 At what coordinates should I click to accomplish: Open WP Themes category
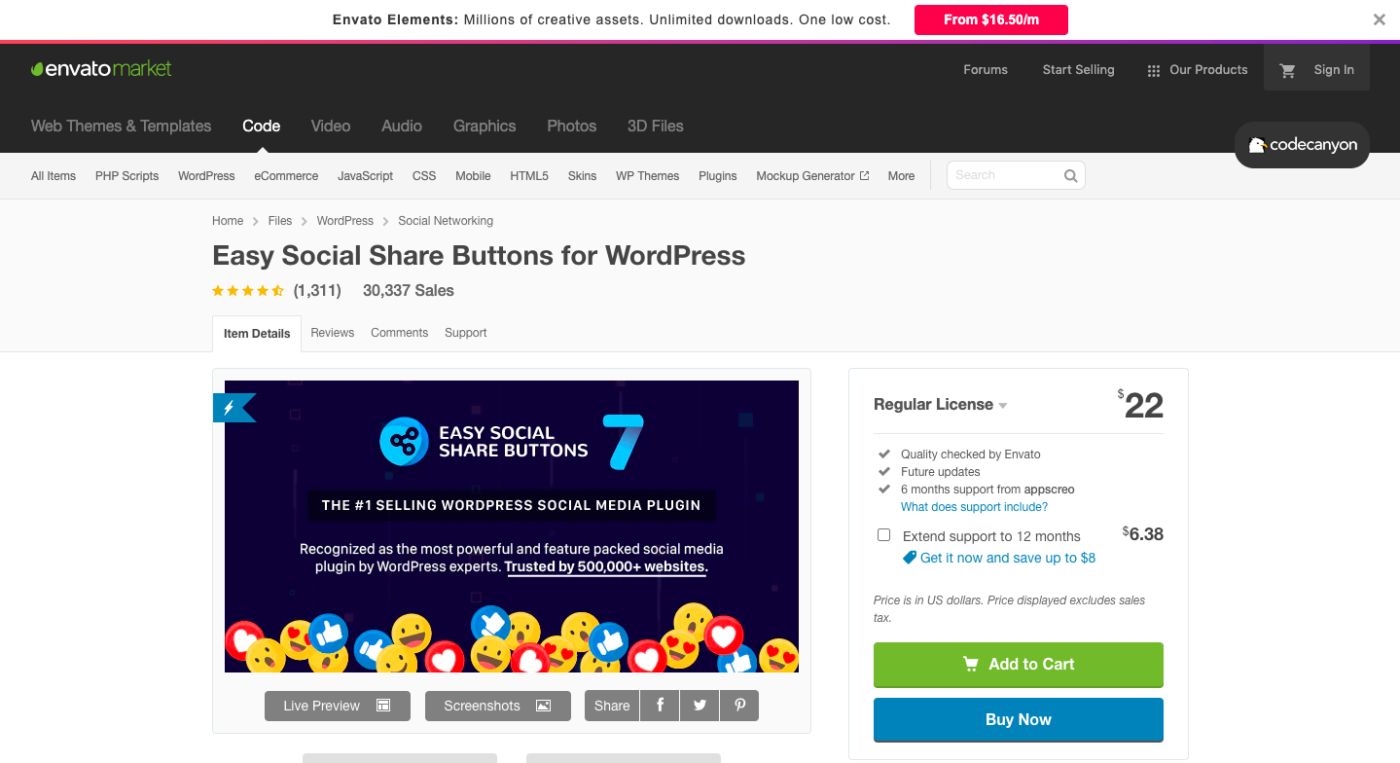coord(647,176)
